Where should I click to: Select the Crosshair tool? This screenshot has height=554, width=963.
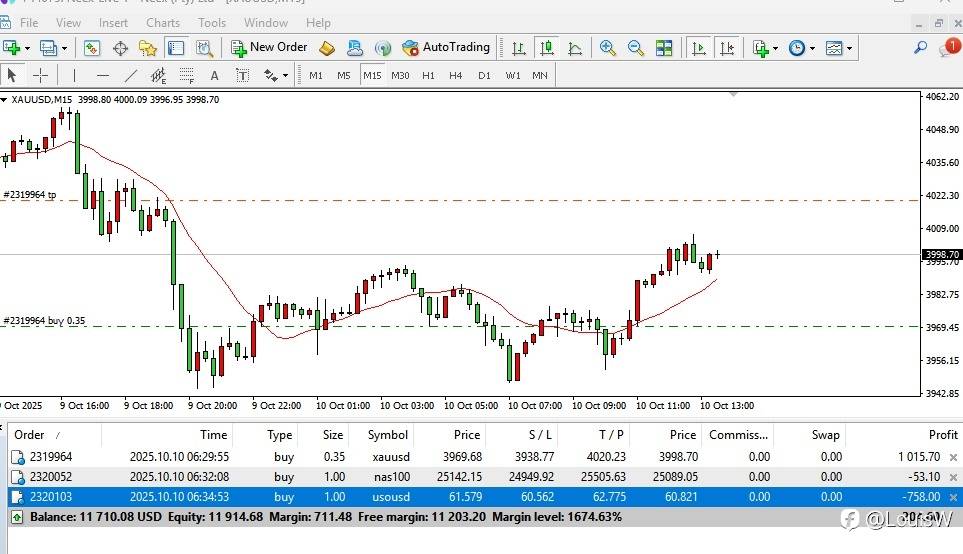[40, 75]
